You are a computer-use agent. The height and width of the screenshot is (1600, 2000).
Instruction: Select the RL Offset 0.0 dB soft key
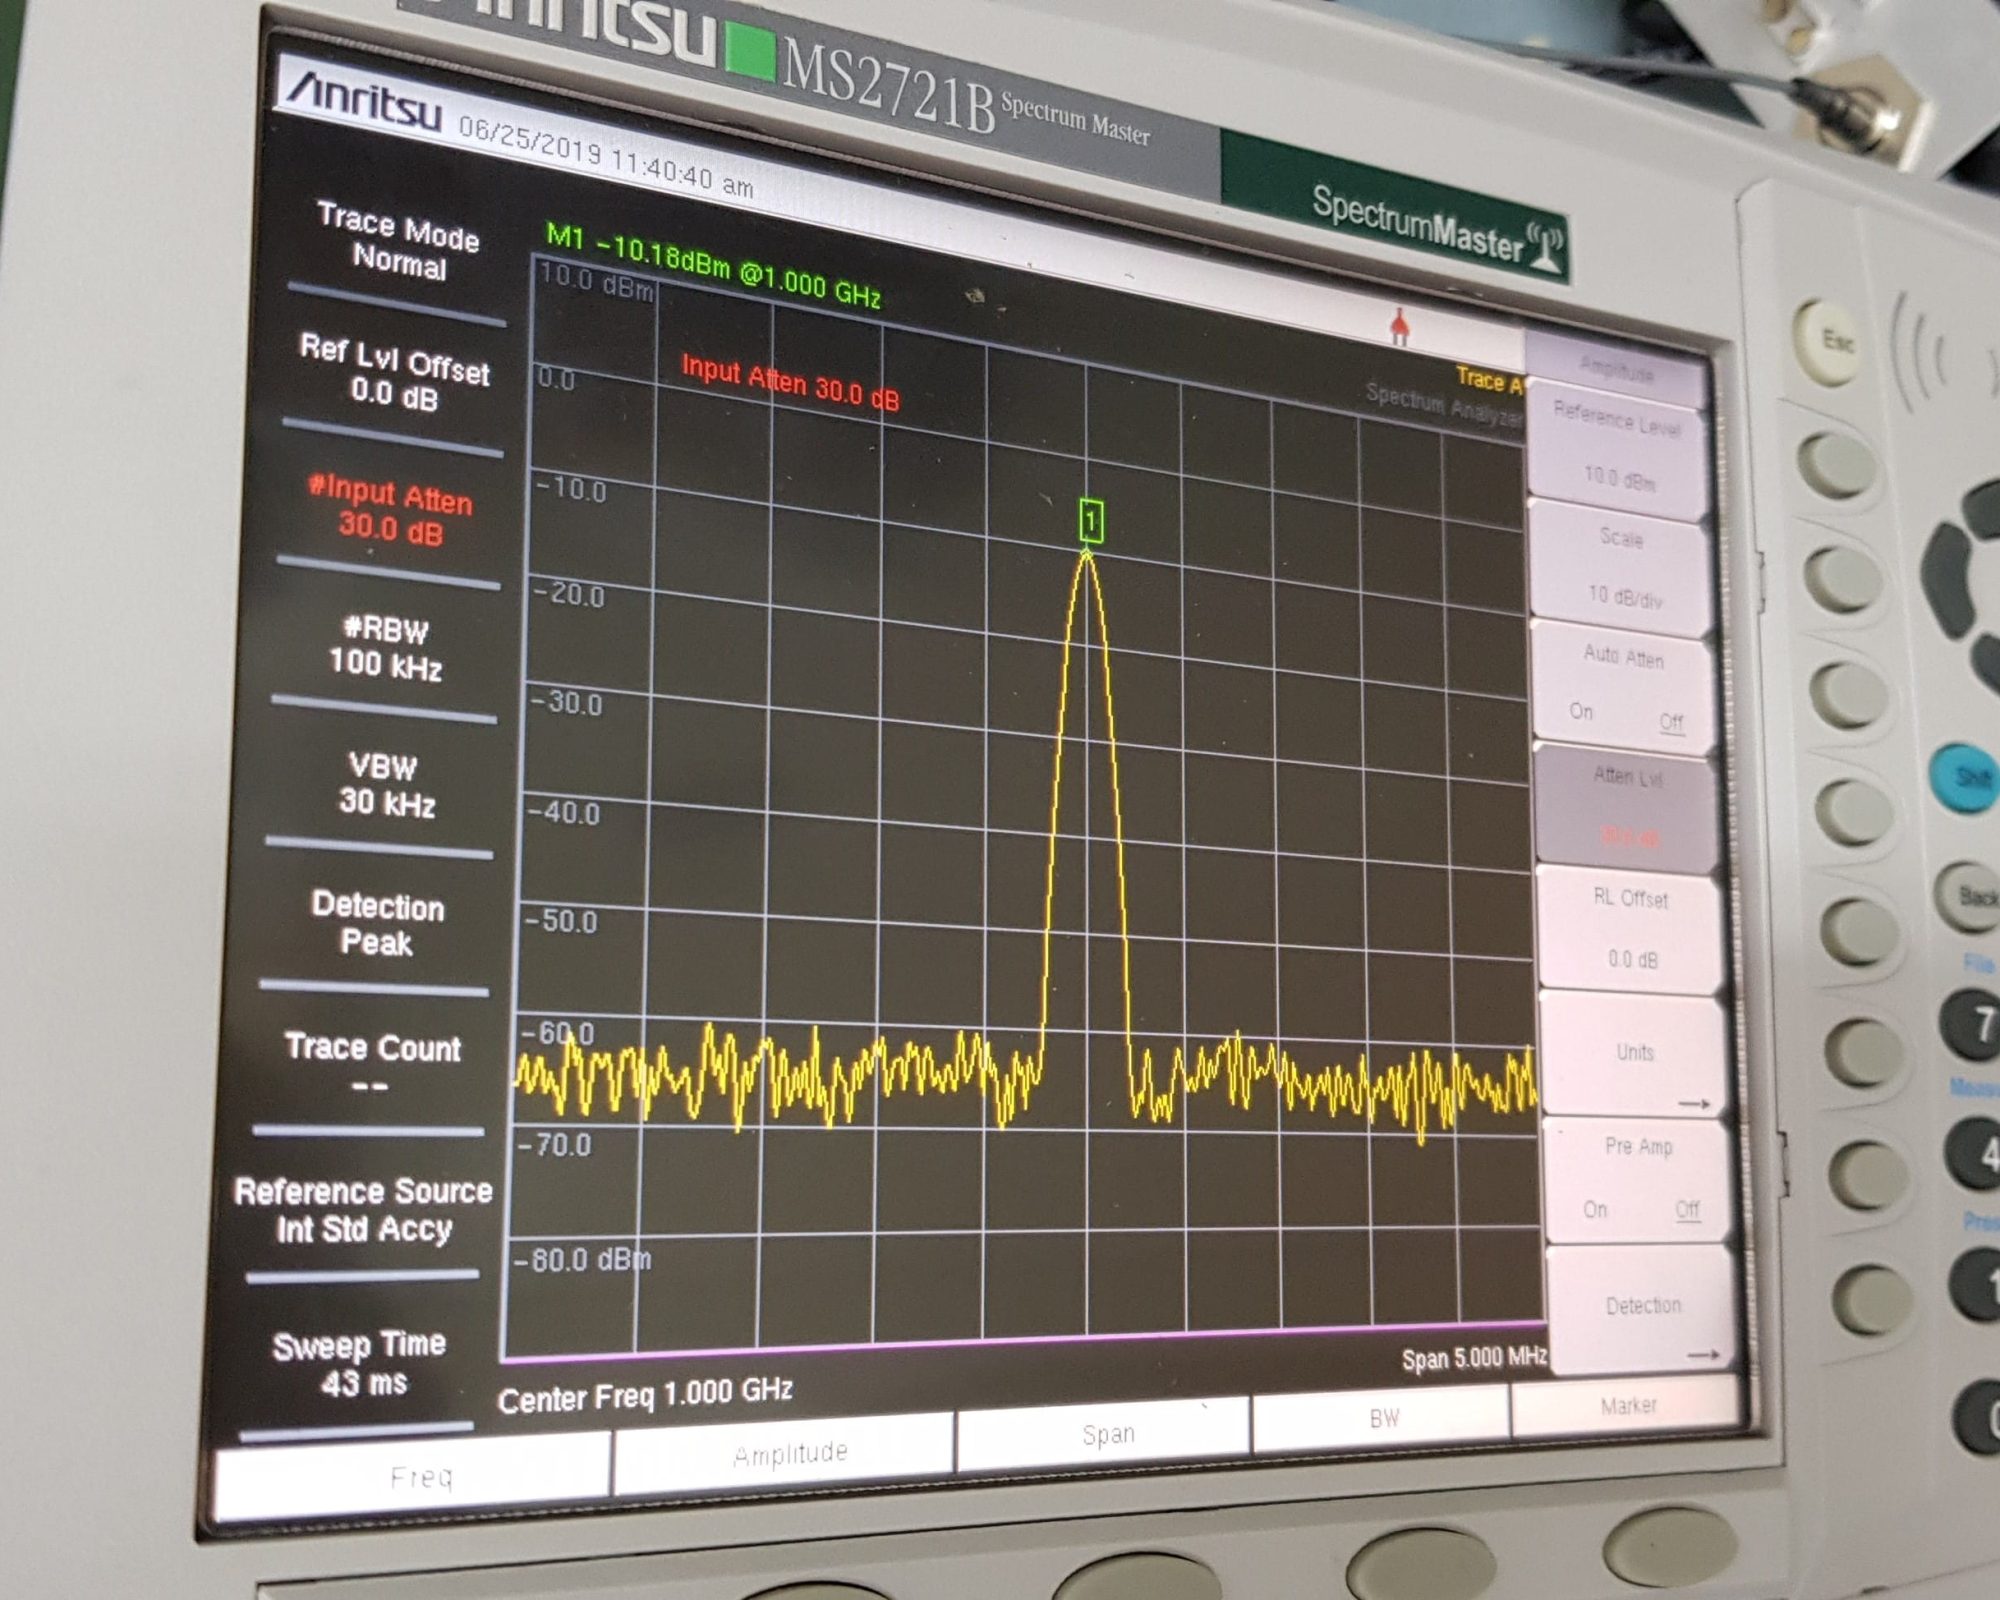1632,929
